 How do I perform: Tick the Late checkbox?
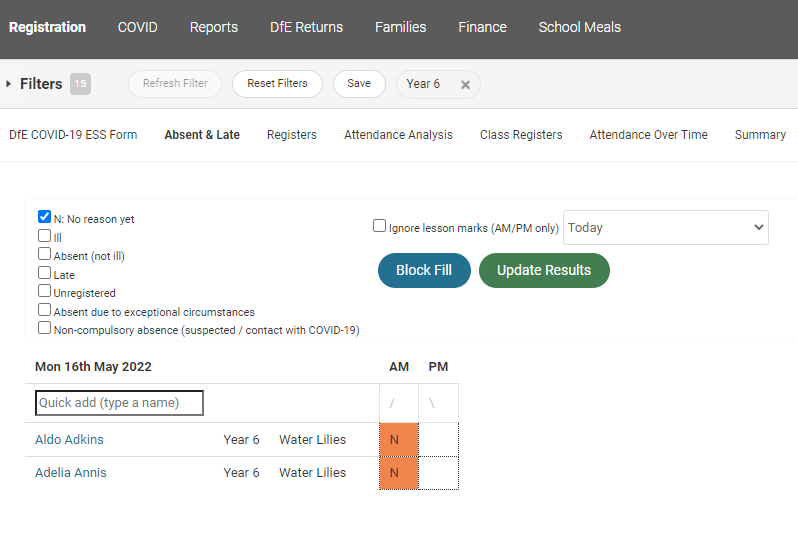44,273
